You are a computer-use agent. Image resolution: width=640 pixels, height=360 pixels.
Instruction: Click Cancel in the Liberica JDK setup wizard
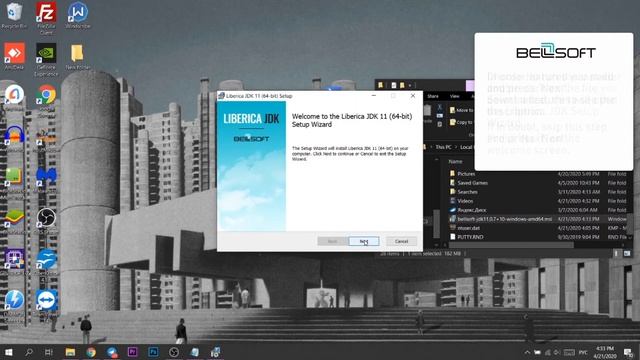coord(401,241)
